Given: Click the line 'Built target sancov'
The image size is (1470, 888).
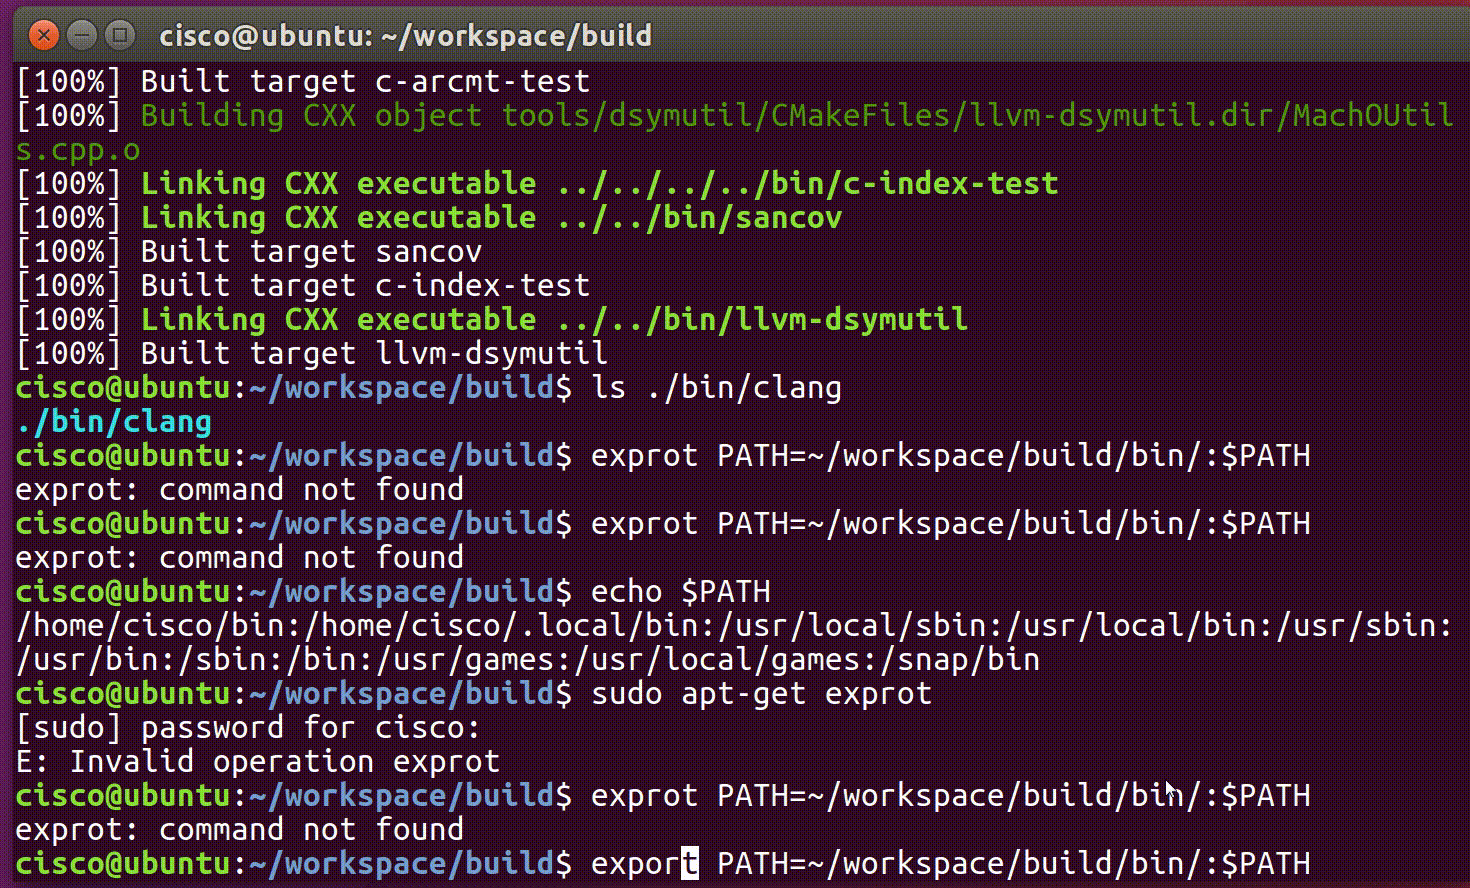Looking at the screenshot, I should (249, 252).
